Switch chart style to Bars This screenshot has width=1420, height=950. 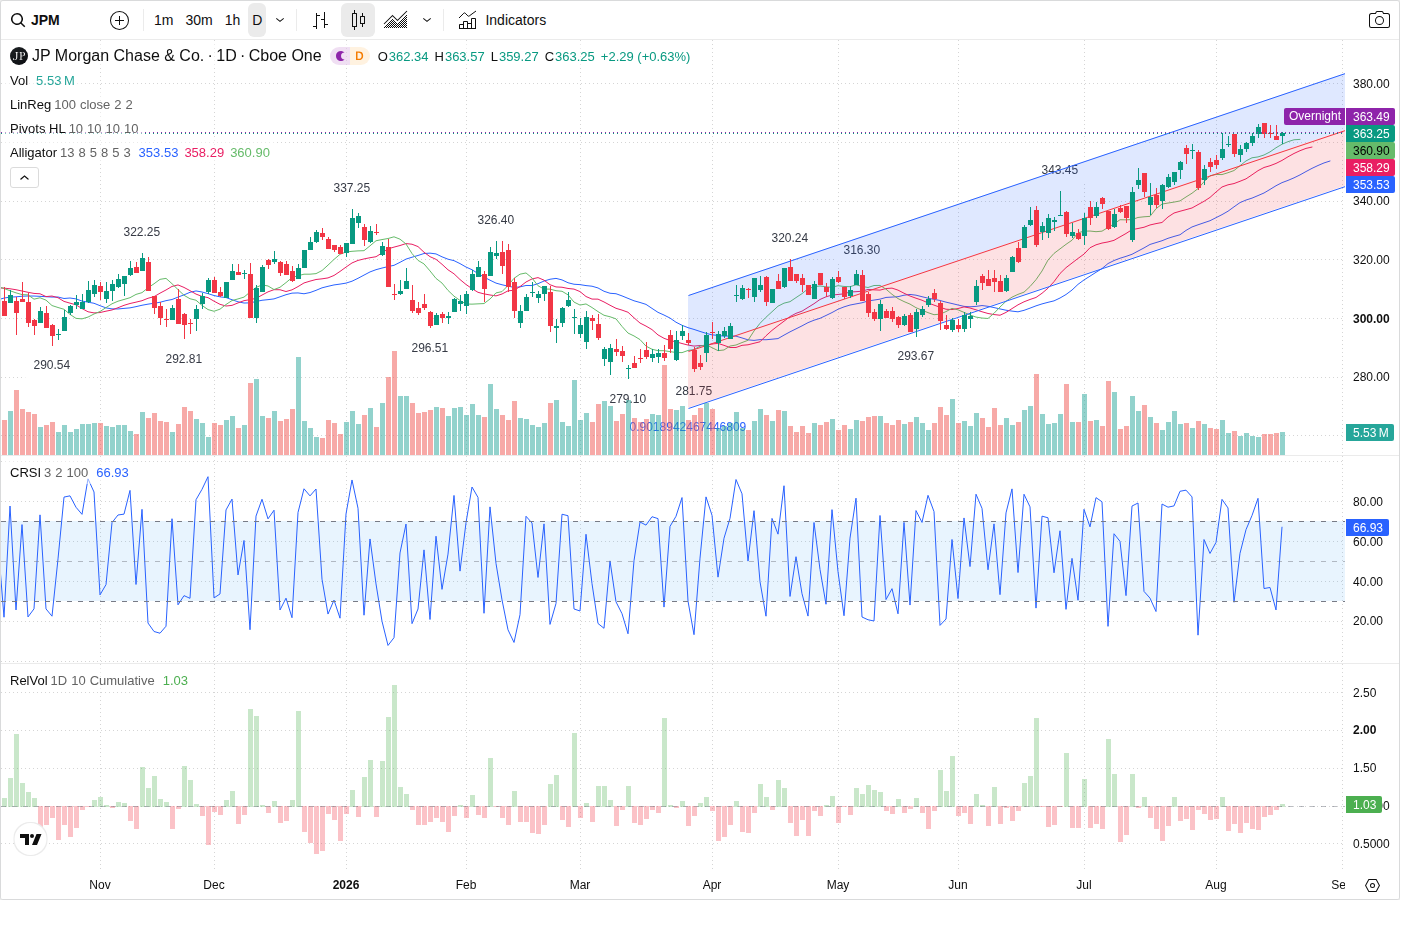320,20
